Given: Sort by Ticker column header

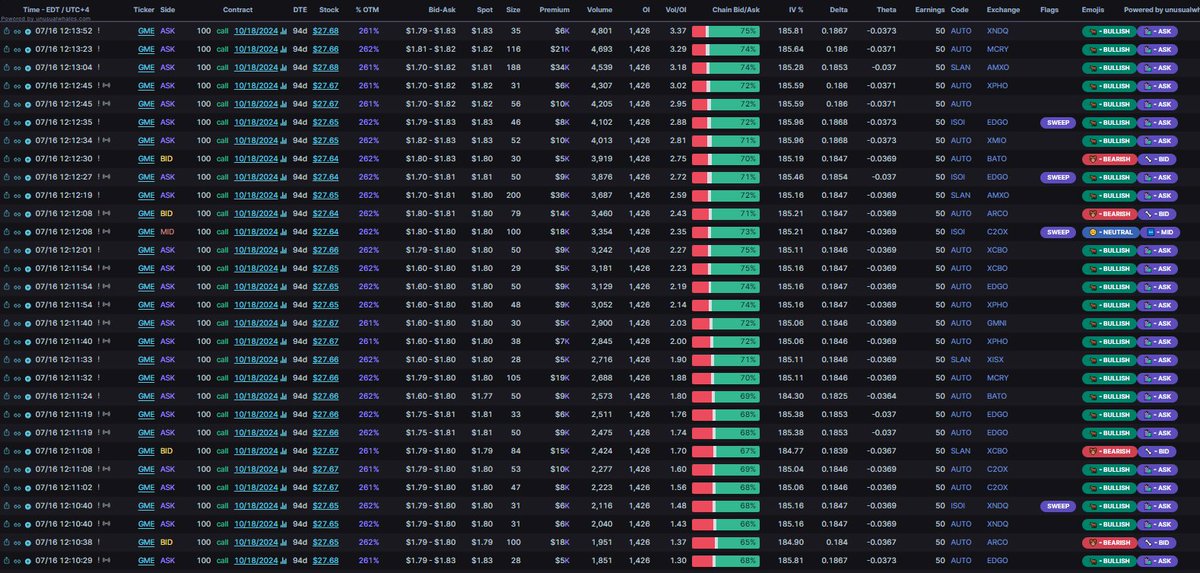Looking at the screenshot, I should click(x=145, y=9).
